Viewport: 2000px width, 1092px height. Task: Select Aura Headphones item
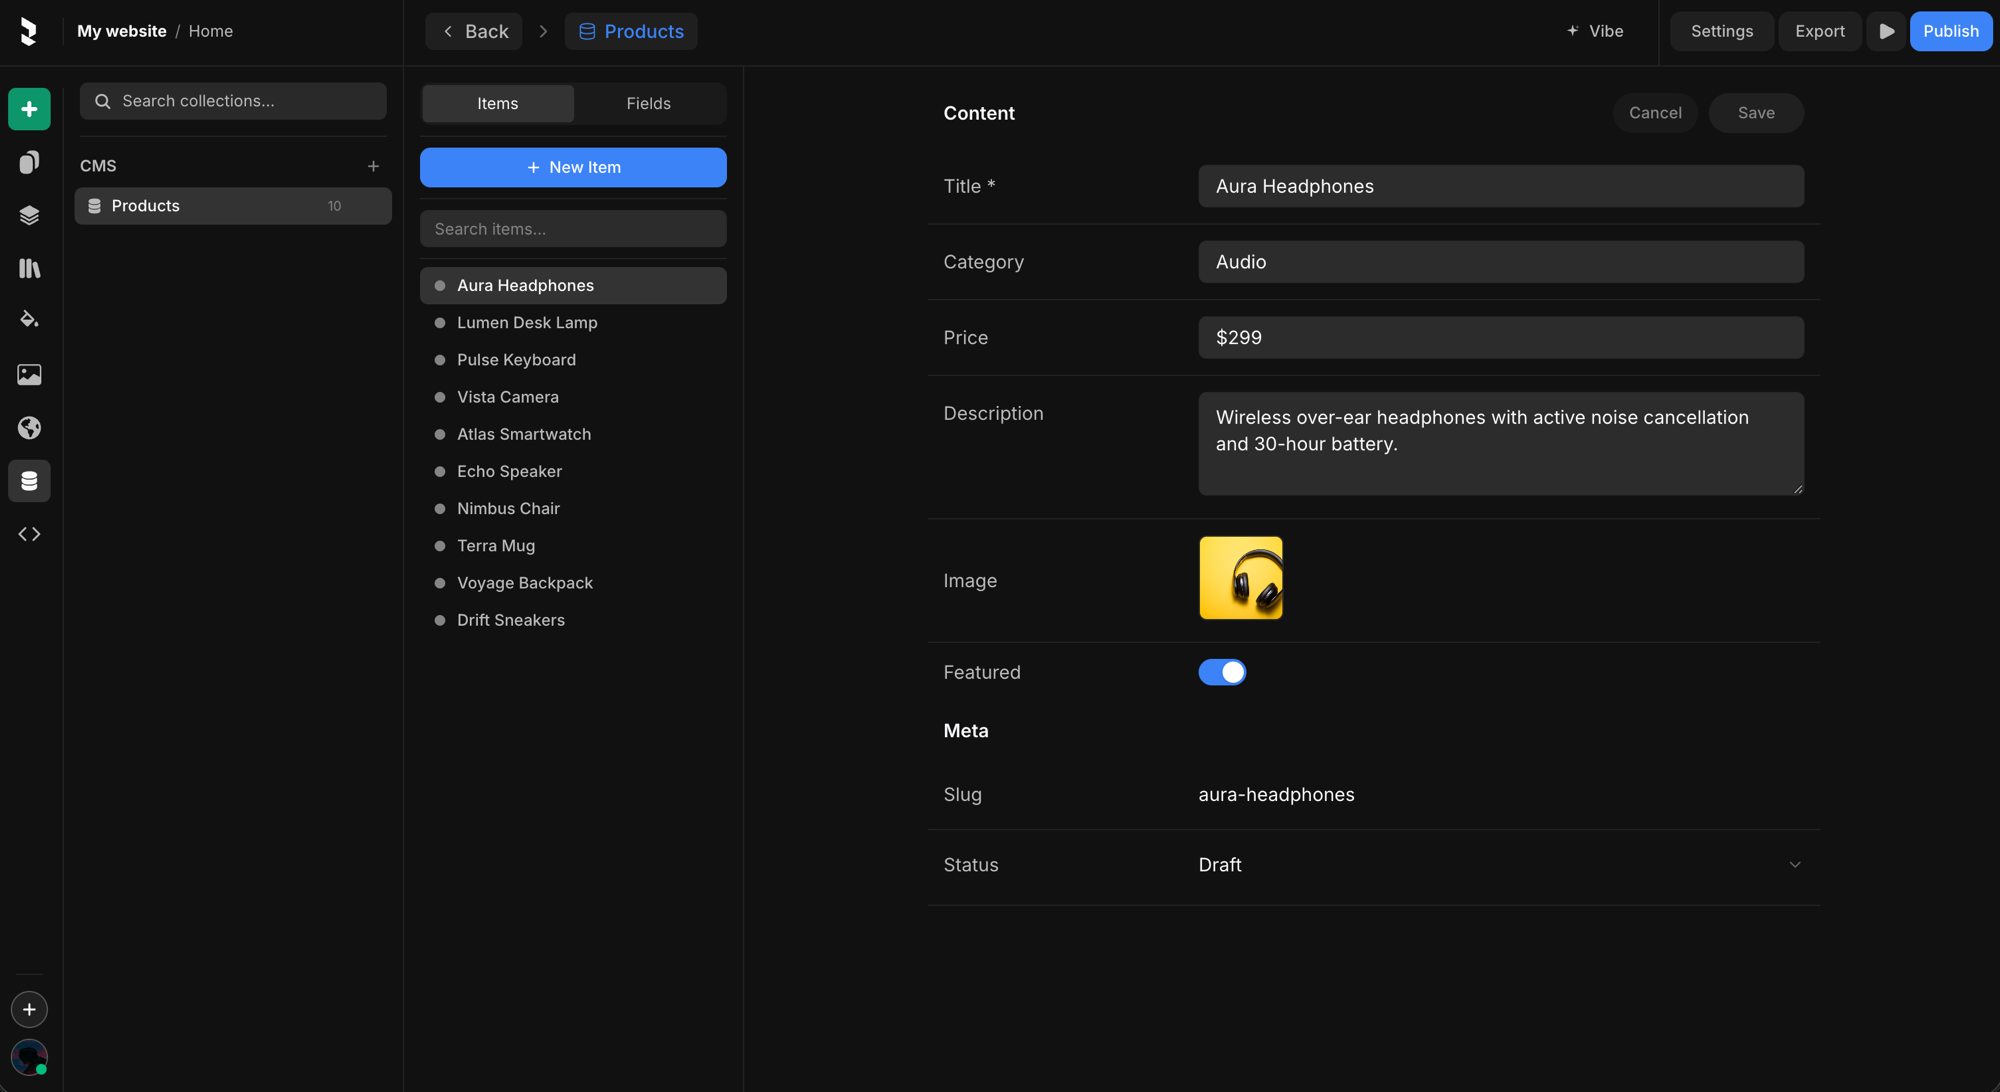[573, 286]
